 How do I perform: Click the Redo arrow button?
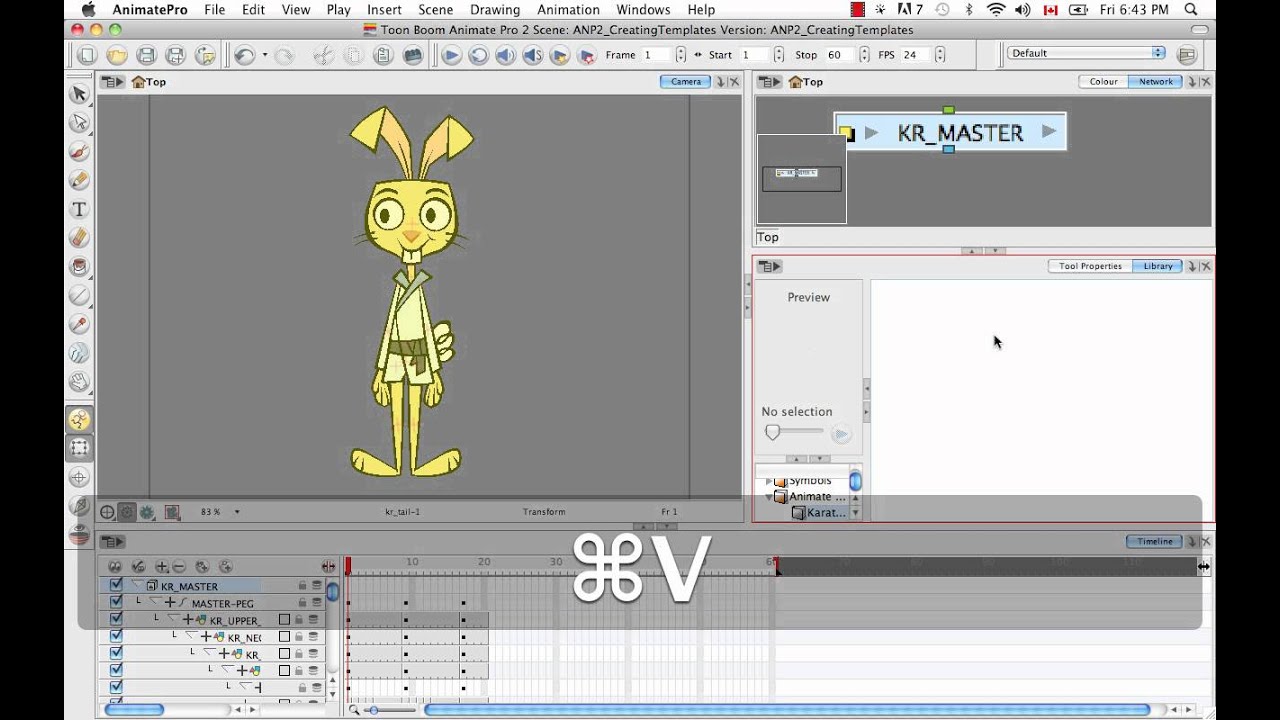[x=284, y=56]
